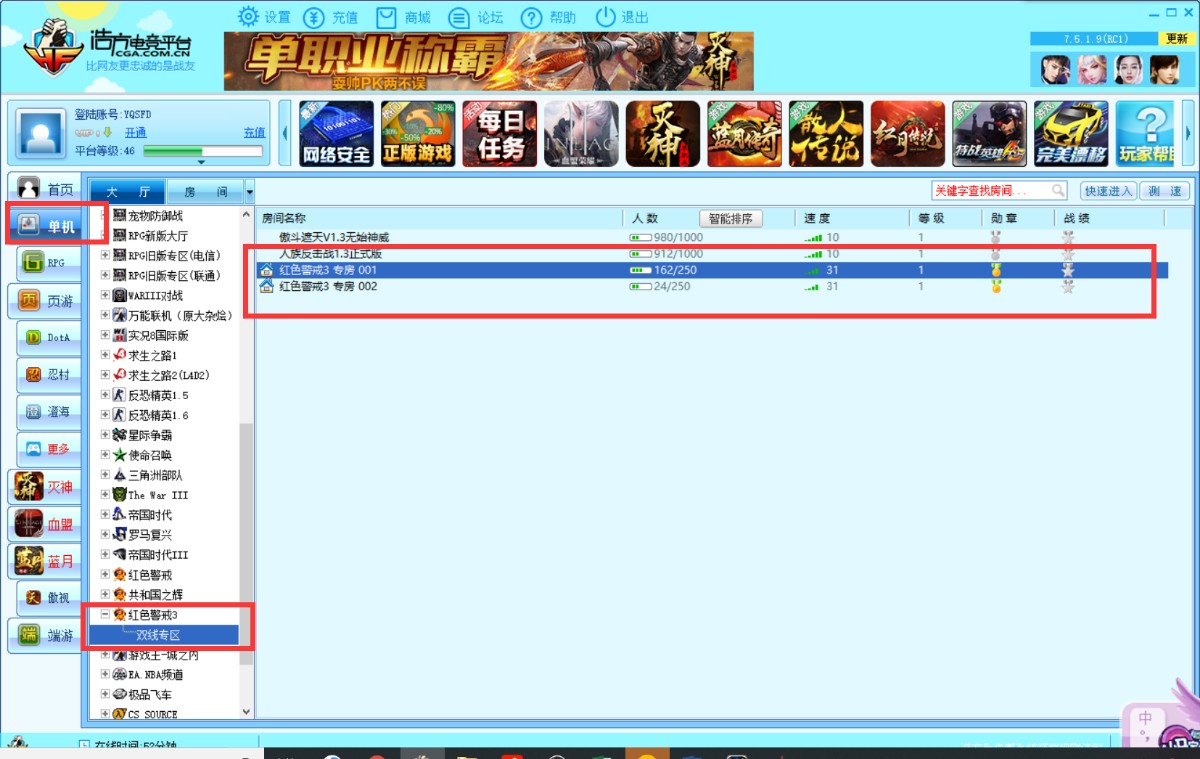Expand the 星际争霸 tree node
1200x759 pixels.
106,435
